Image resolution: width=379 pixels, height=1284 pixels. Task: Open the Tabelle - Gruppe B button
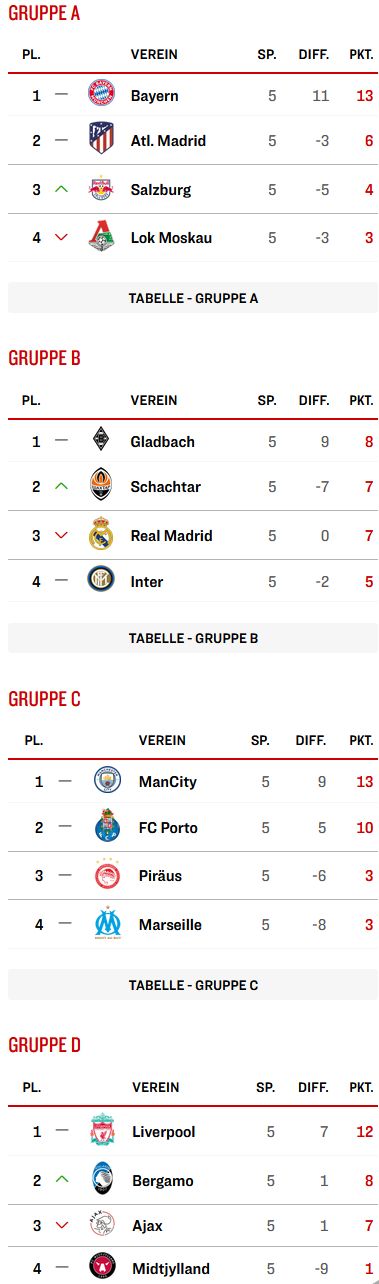[193, 638]
